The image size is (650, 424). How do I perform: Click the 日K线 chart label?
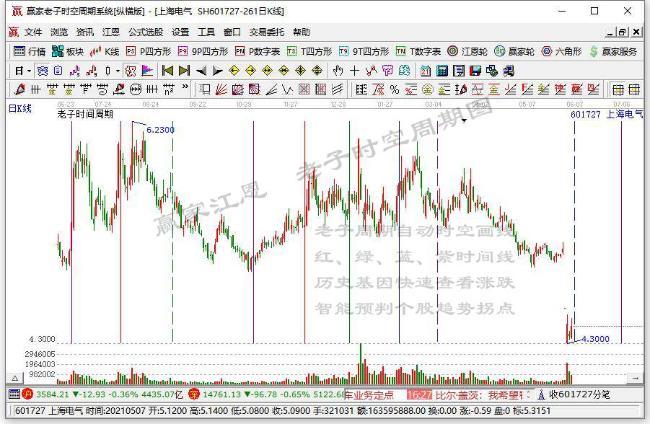tap(20, 109)
